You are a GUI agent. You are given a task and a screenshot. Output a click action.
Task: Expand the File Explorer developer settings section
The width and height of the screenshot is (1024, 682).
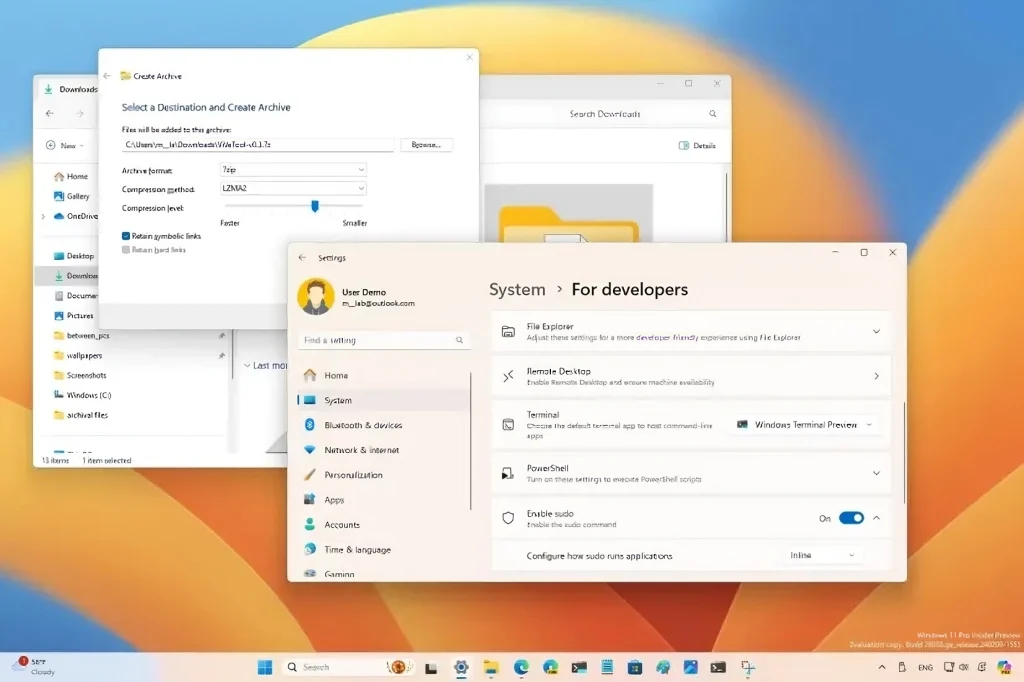(876, 331)
